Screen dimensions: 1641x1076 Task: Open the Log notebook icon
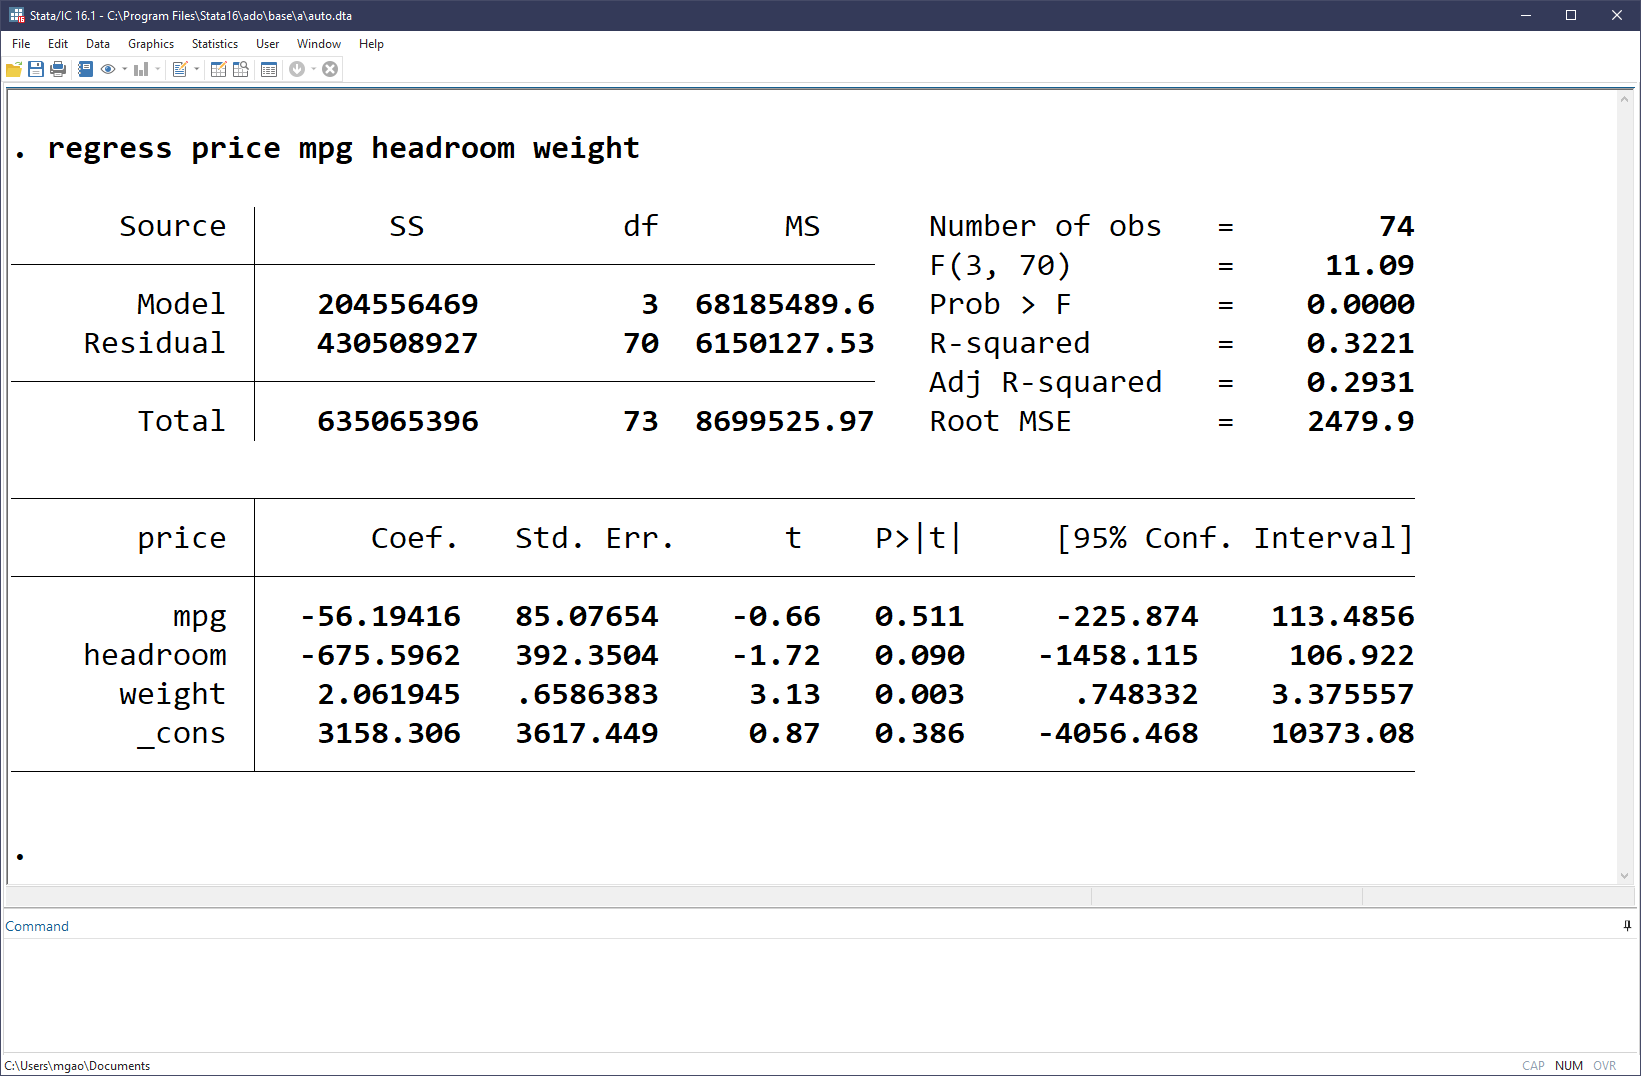coord(86,69)
